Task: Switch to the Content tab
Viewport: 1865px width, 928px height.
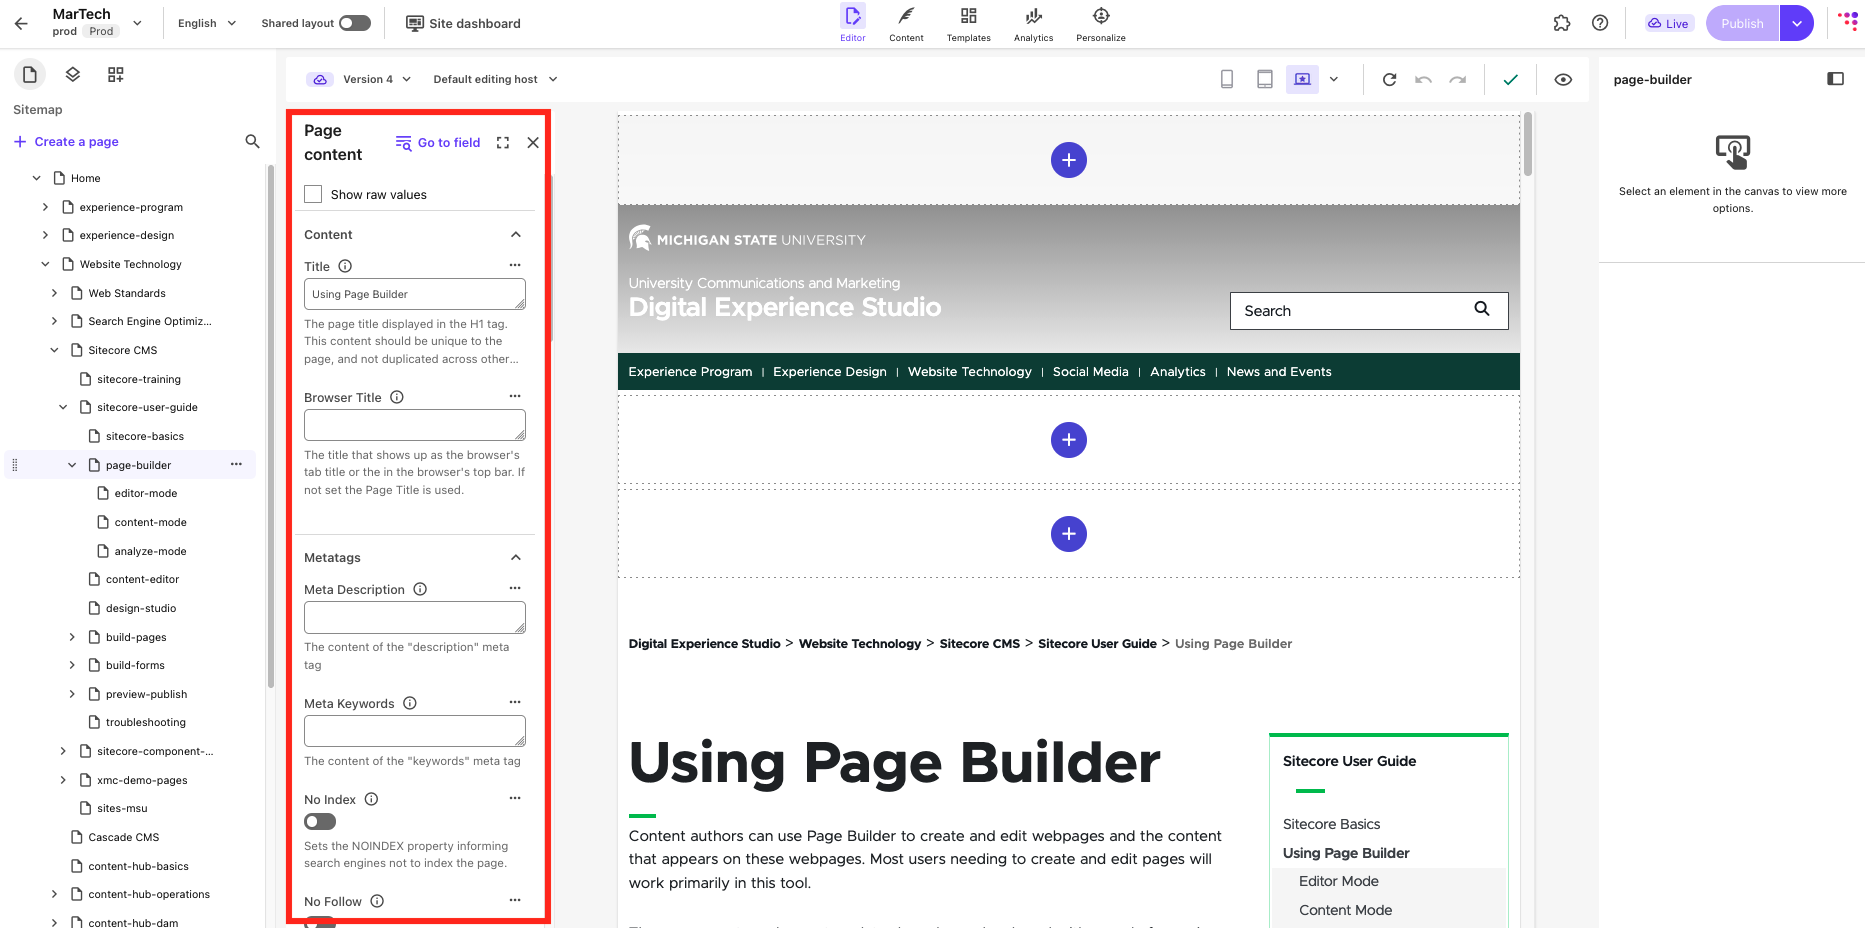Action: click(906, 23)
